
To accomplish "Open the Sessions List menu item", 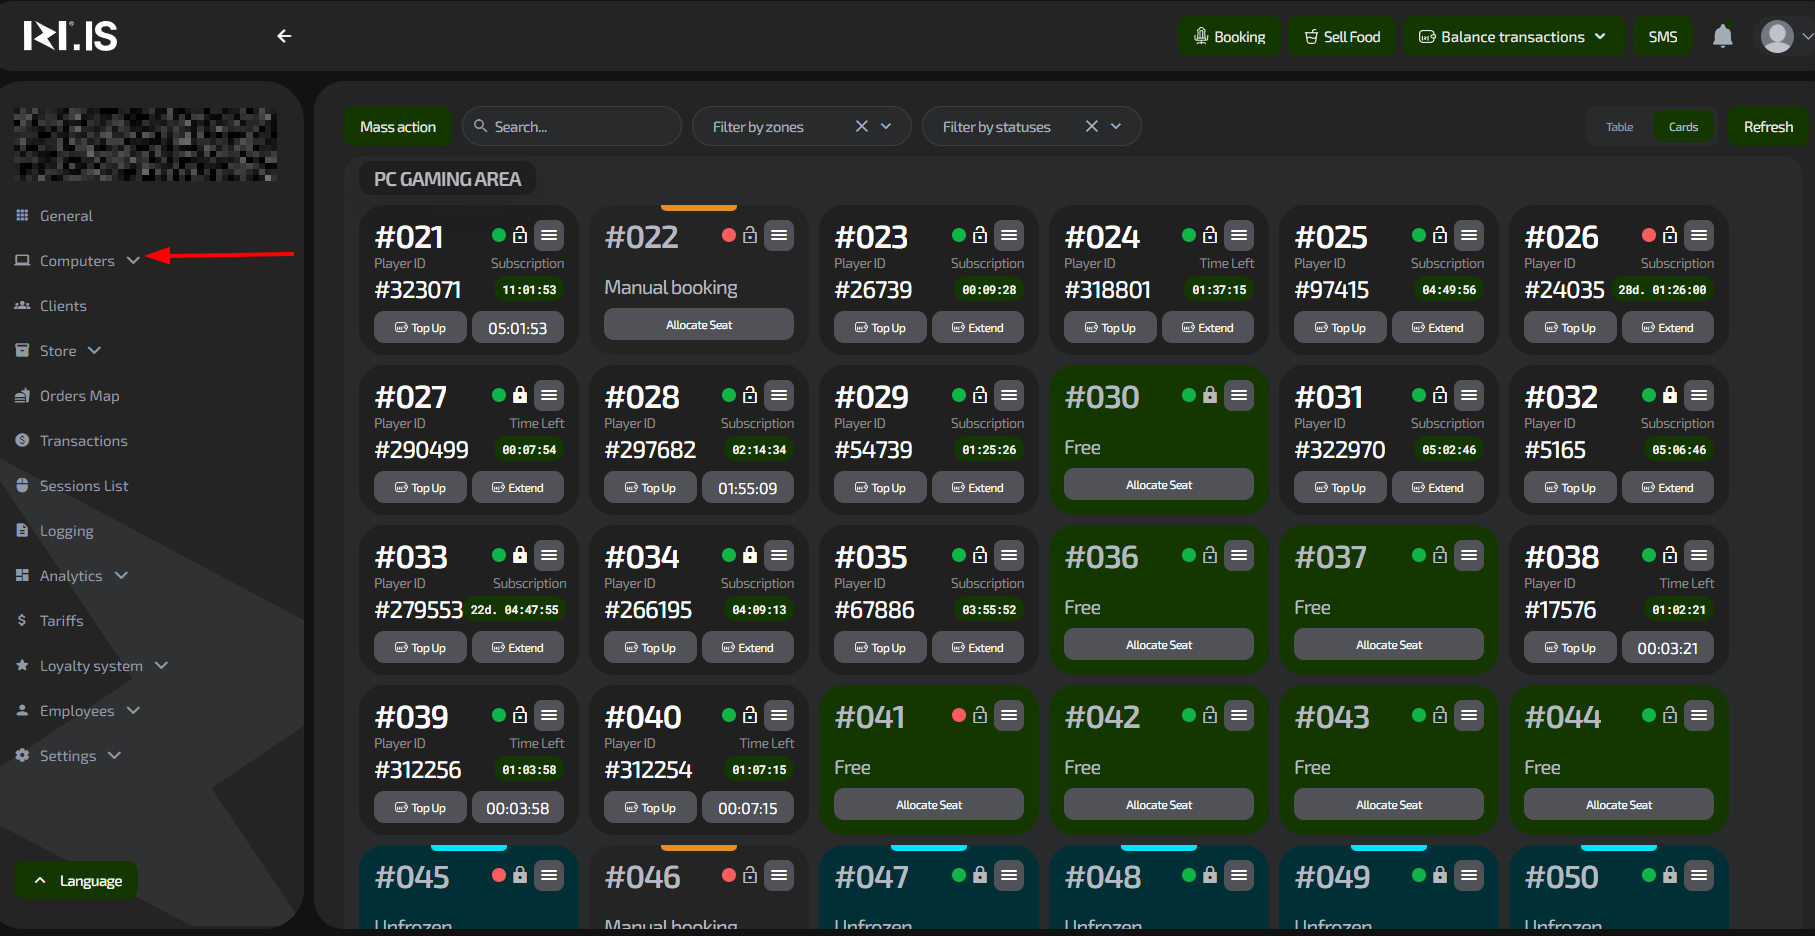I will (x=84, y=486).
